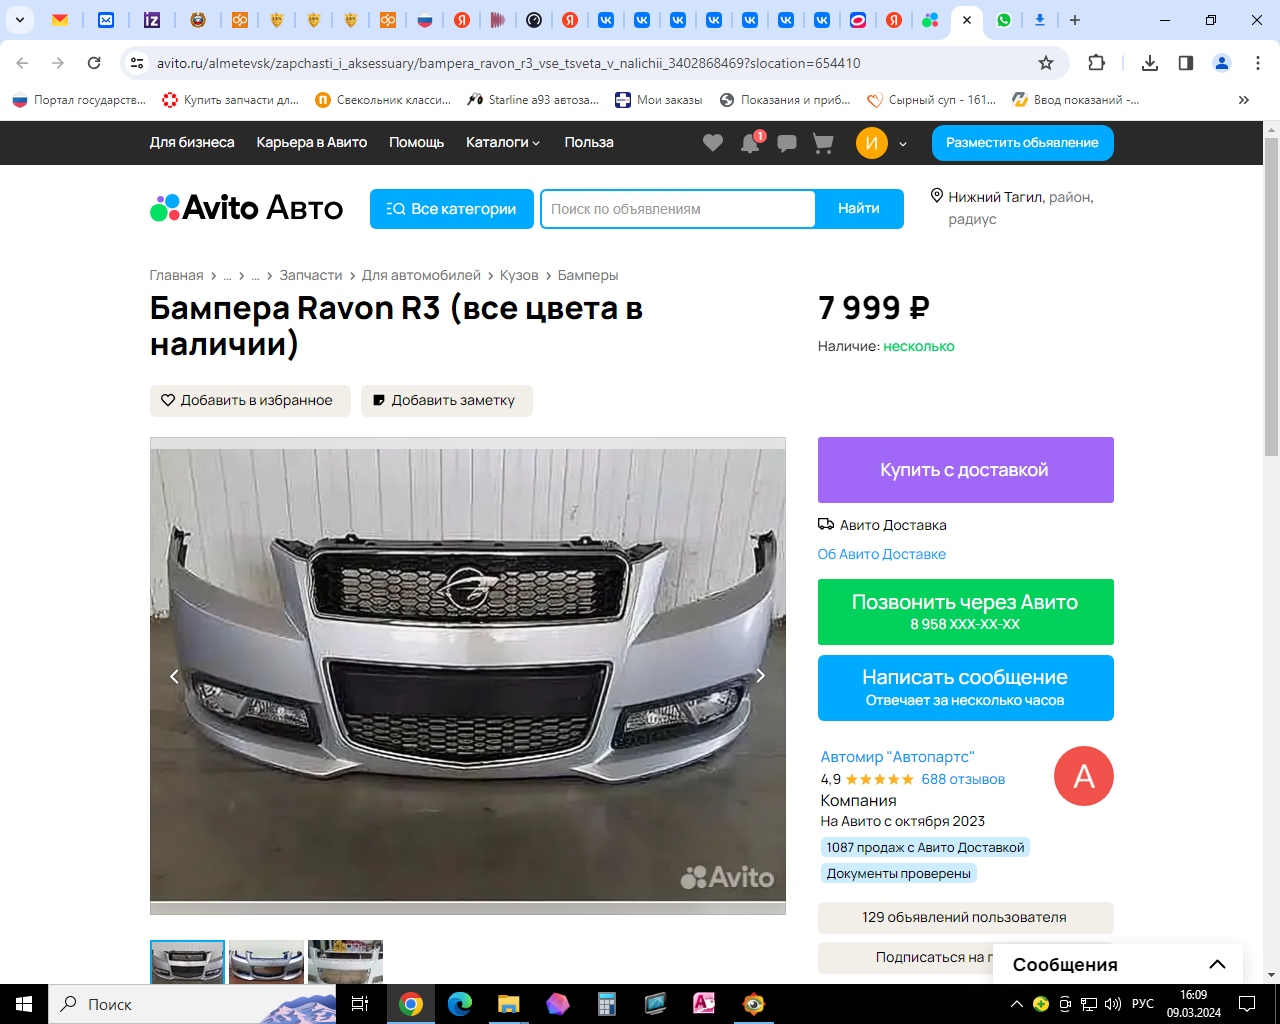Open seller Автомир "Автопартс" profile link
1280x1024 pixels.
pos(897,757)
